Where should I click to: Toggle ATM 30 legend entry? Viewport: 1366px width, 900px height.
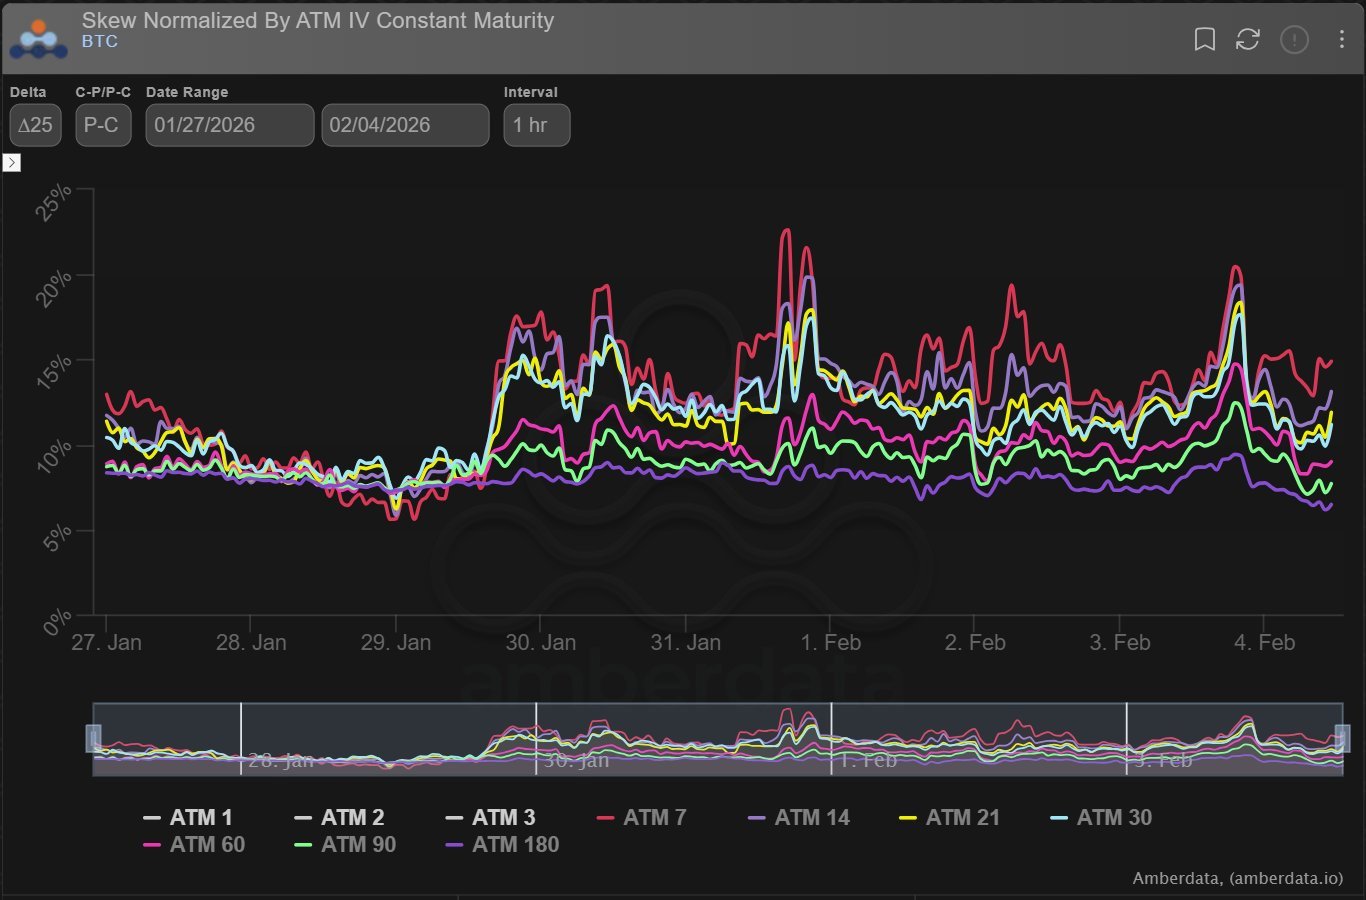click(x=1113, y=818)
